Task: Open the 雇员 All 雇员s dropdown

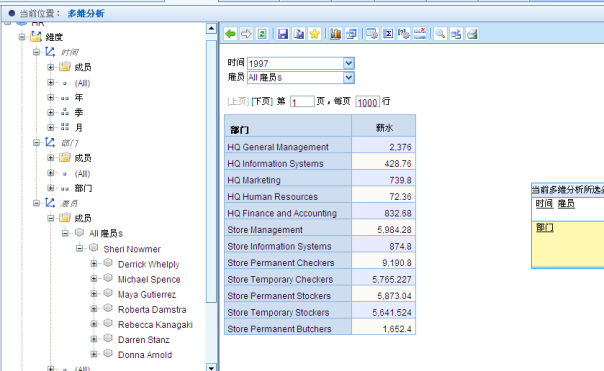Action: tap(349, 77)
